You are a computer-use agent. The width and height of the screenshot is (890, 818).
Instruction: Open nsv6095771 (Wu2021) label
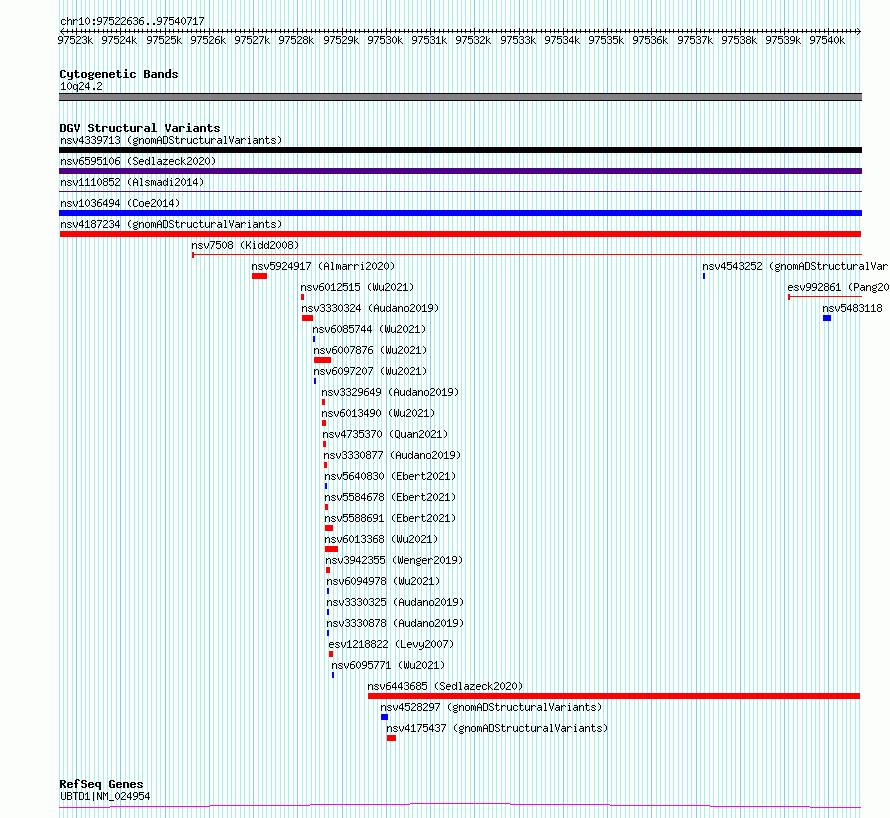[x=388, y=665]
